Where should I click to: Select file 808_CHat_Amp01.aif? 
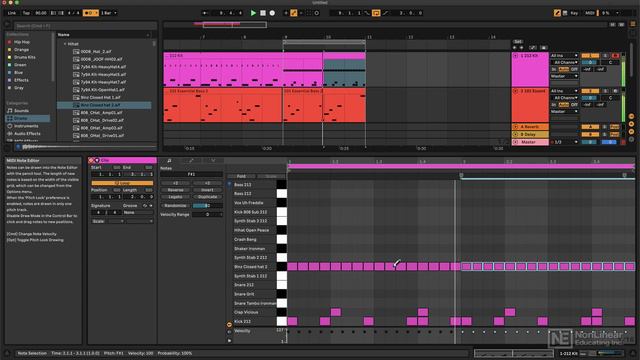tap(101, 113)
